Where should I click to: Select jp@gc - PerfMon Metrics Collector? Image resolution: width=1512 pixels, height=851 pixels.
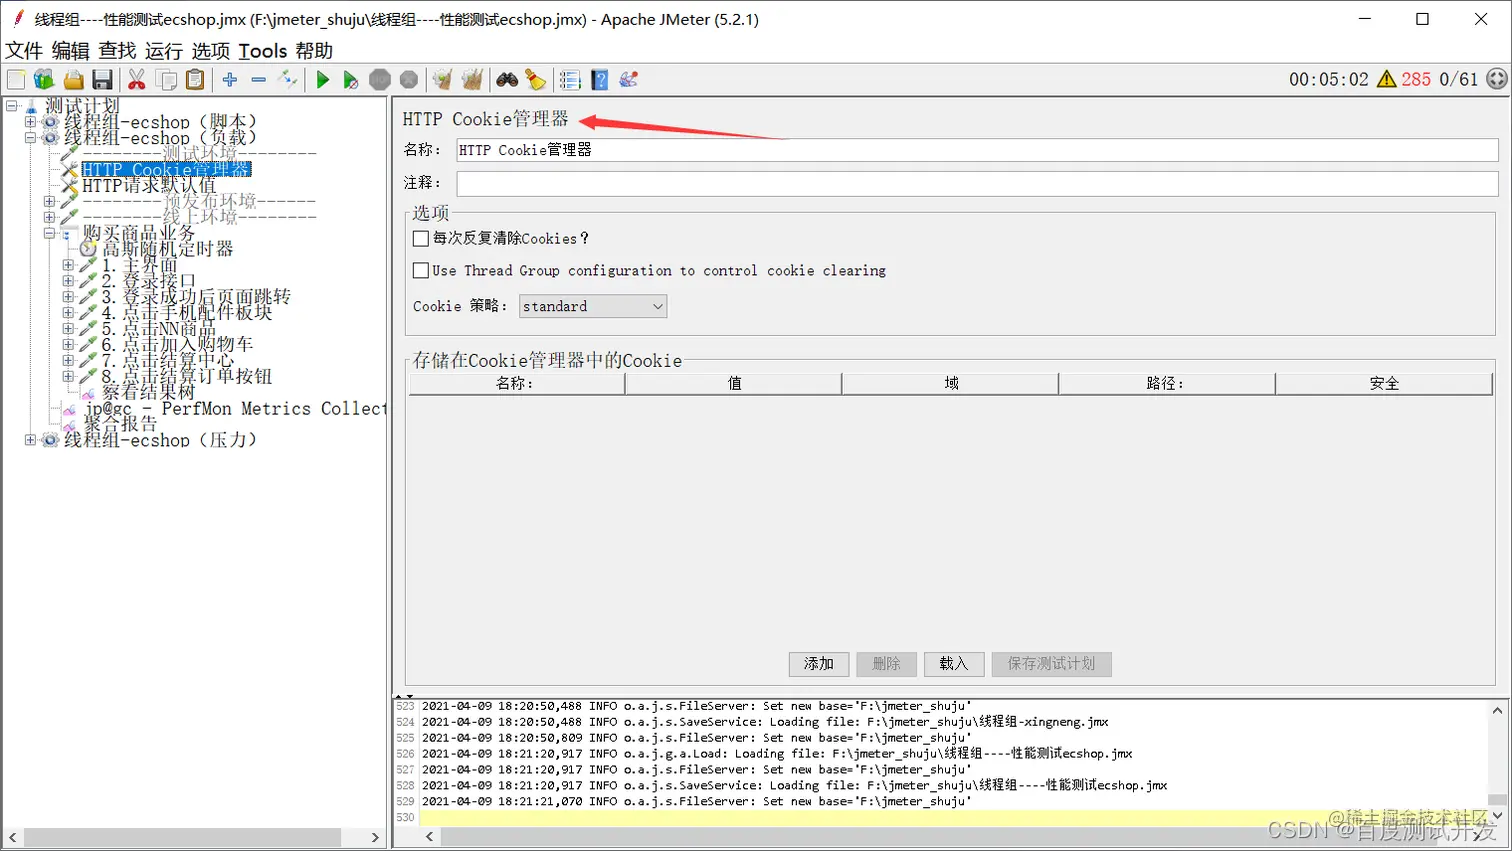[234, 408]
